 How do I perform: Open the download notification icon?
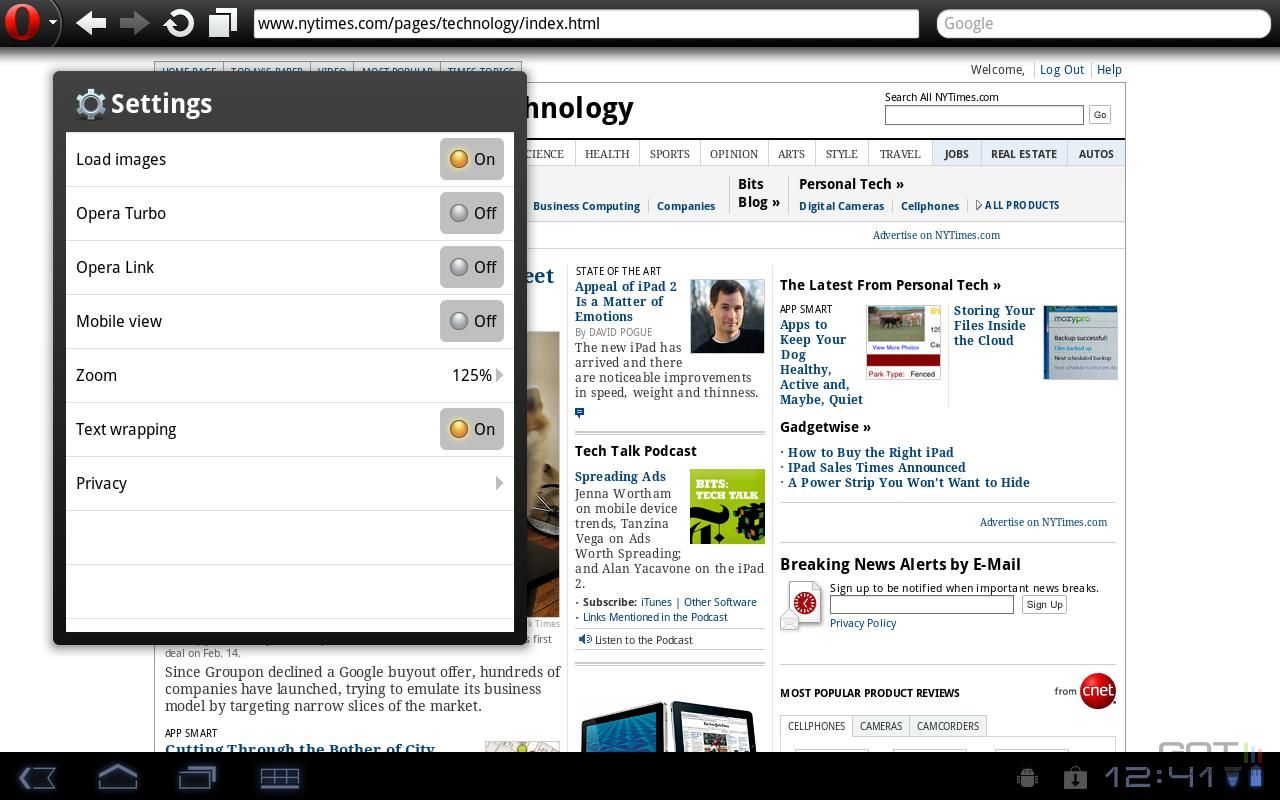point(1075,777)
